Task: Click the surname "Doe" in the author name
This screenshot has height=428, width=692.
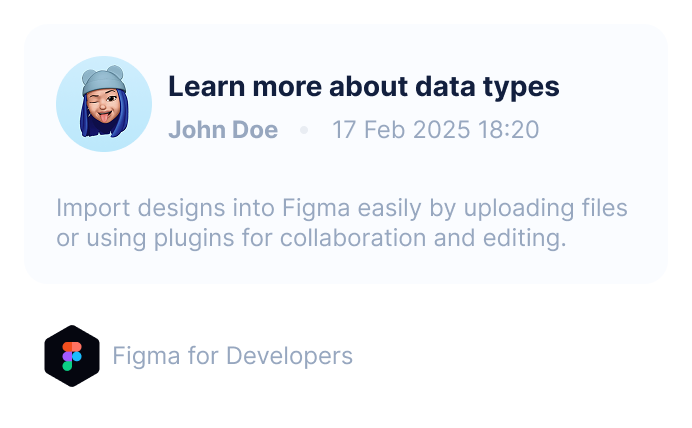Action: coord(256,130)
